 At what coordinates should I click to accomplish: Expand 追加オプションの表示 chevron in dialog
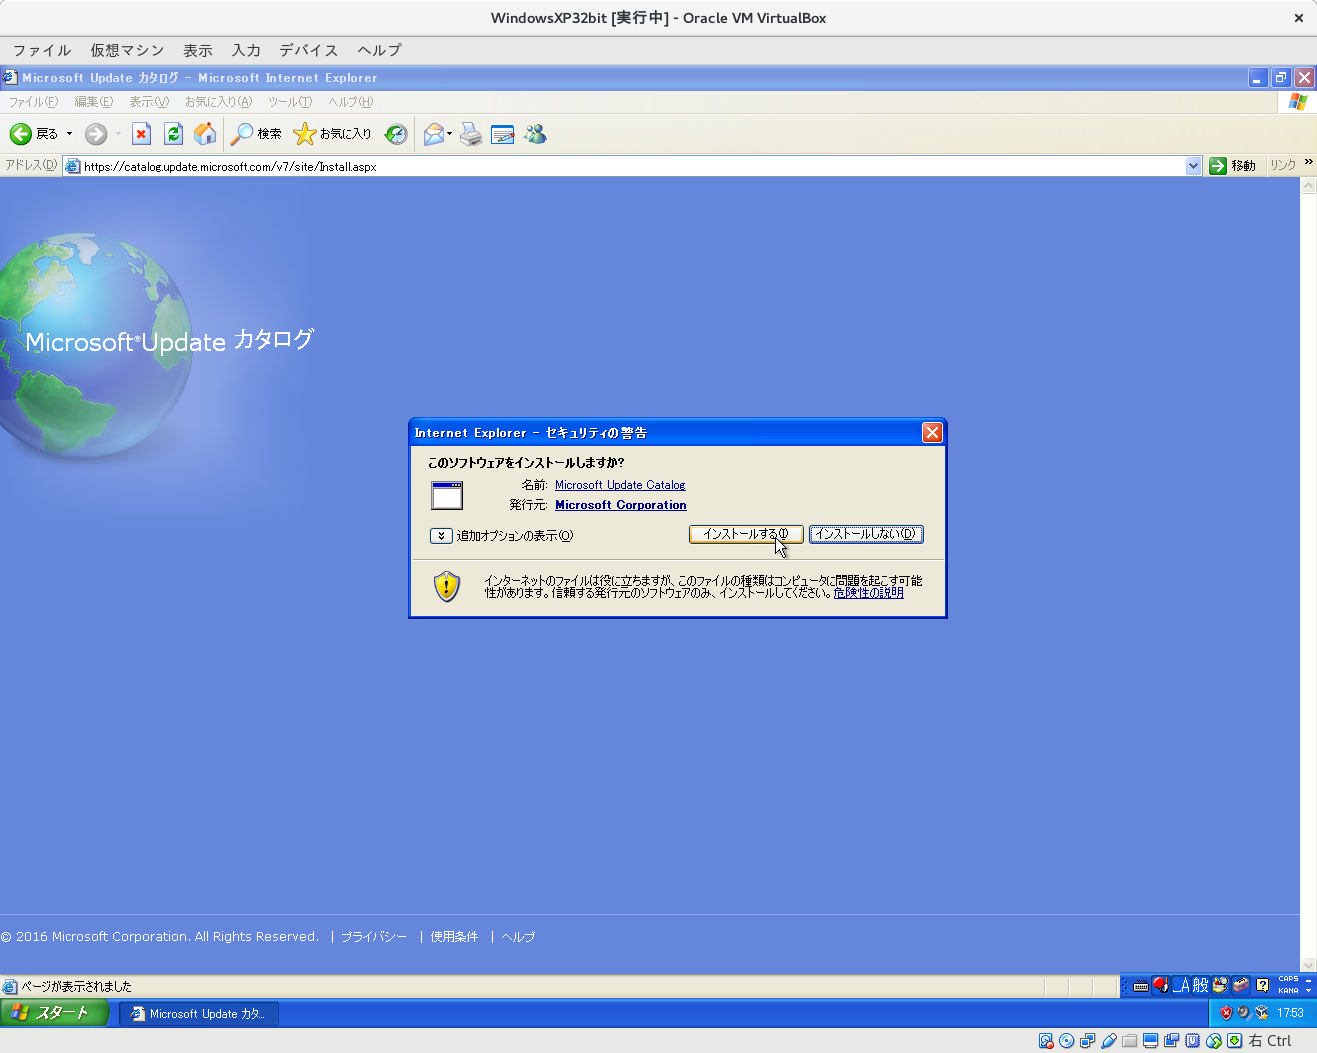point(441,536)
